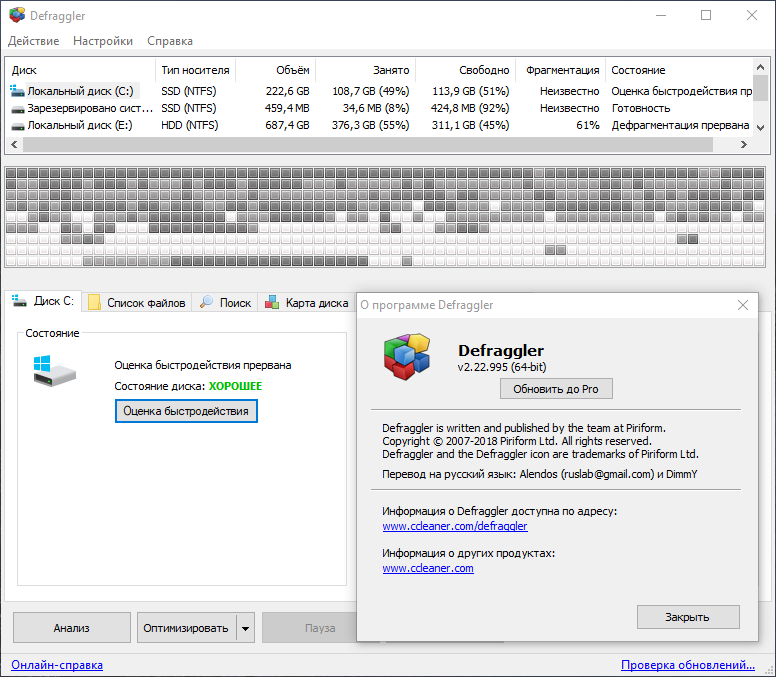Click the HDD (NTFS) media type cell
The height and width of the screenshot is (677, 776).
point(190,125)
